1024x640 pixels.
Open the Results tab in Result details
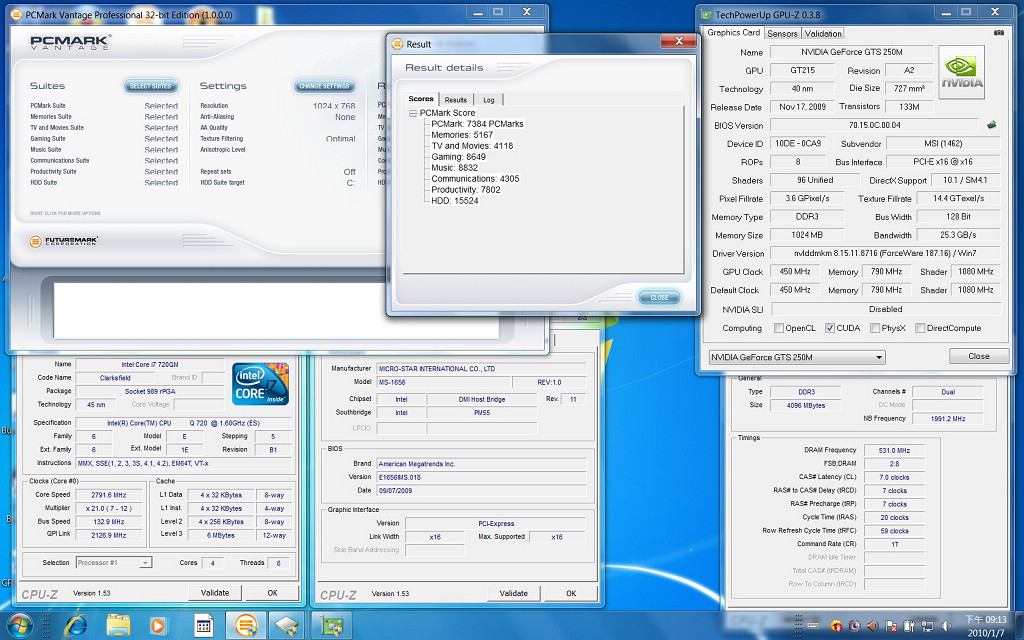(456, 100)
